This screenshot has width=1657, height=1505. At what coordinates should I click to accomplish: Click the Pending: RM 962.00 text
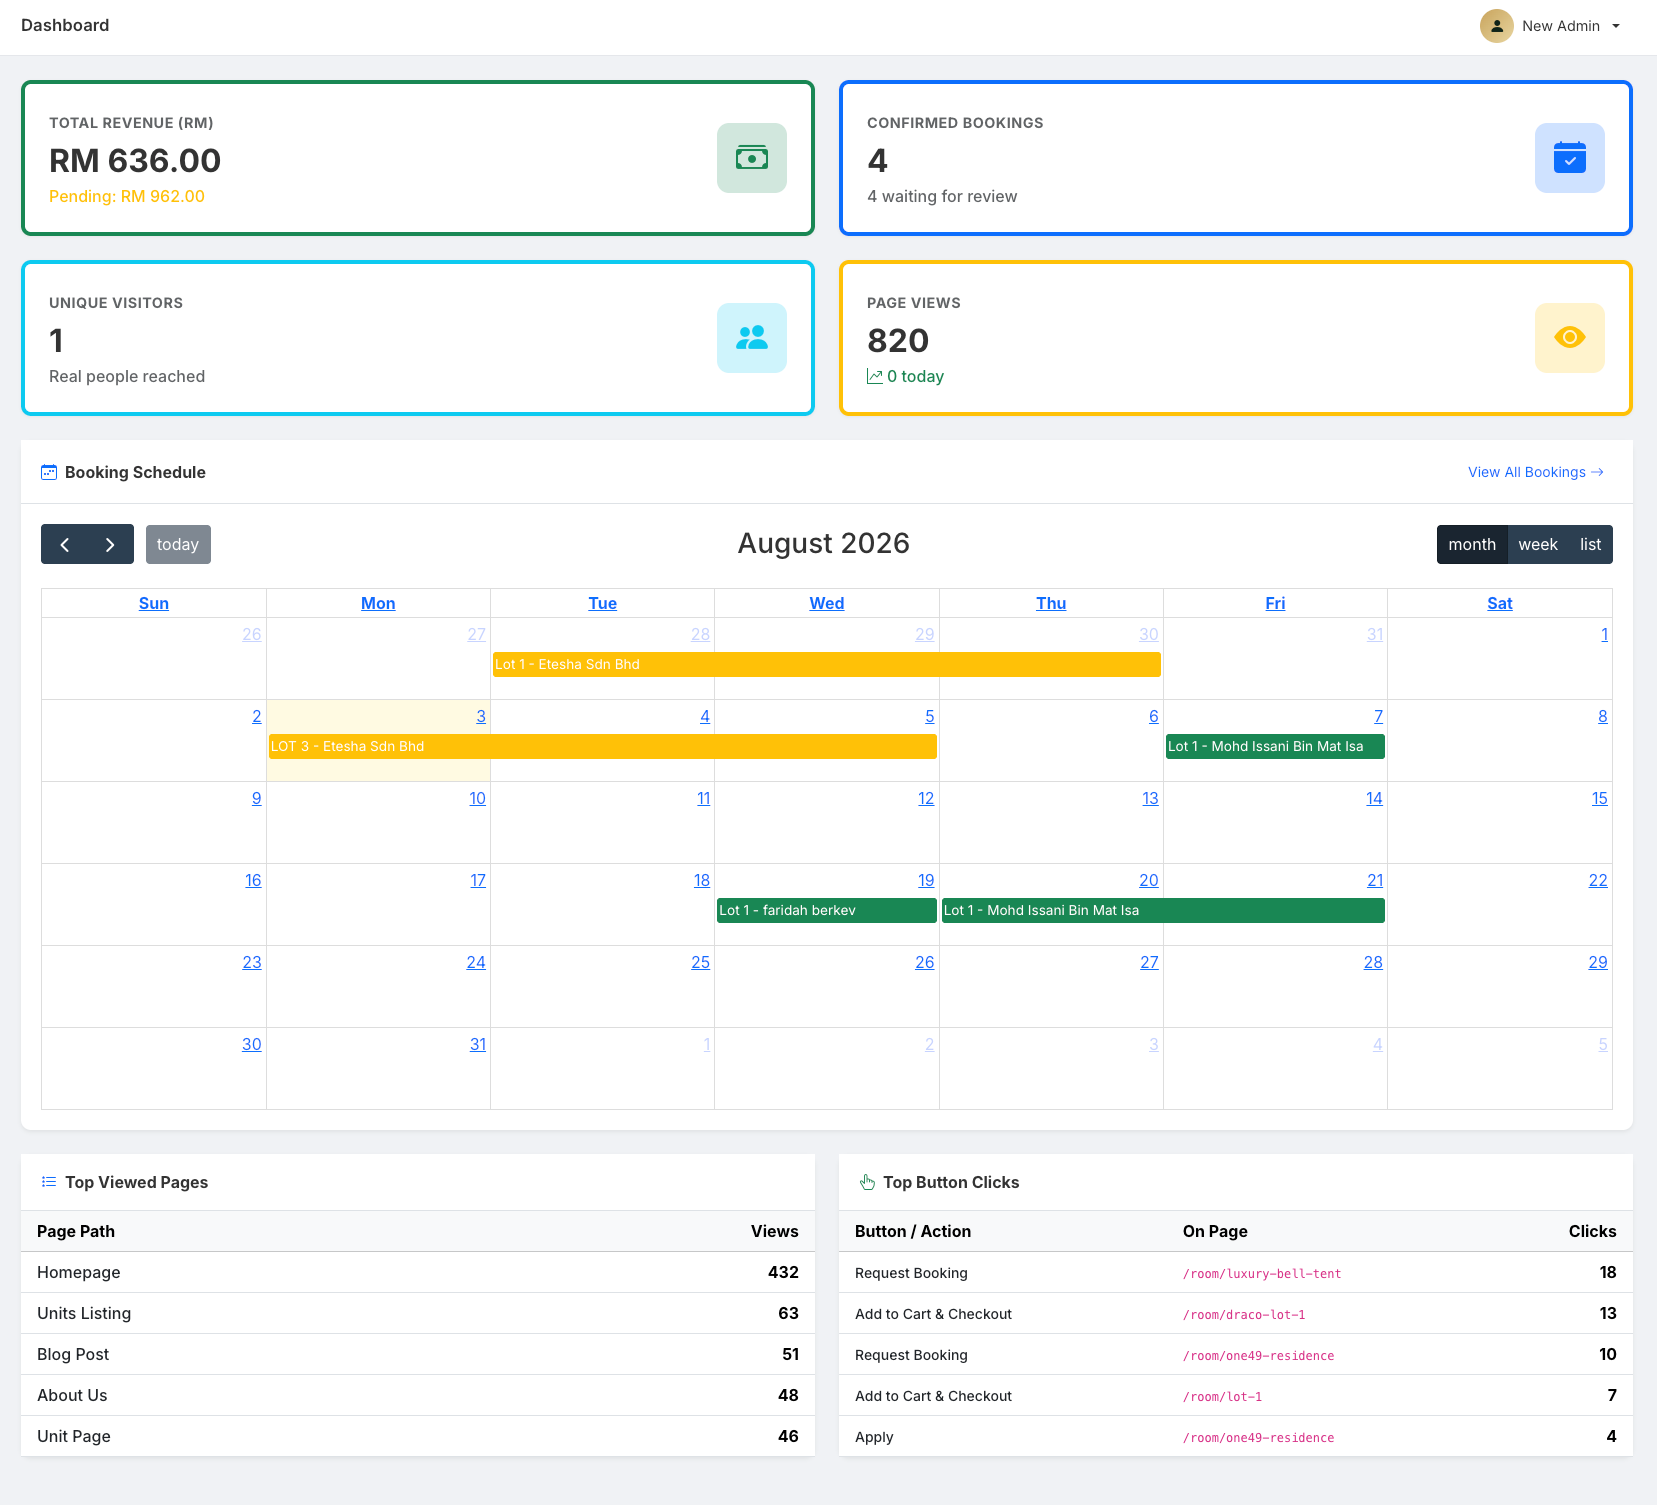click(x=127, y=196)
